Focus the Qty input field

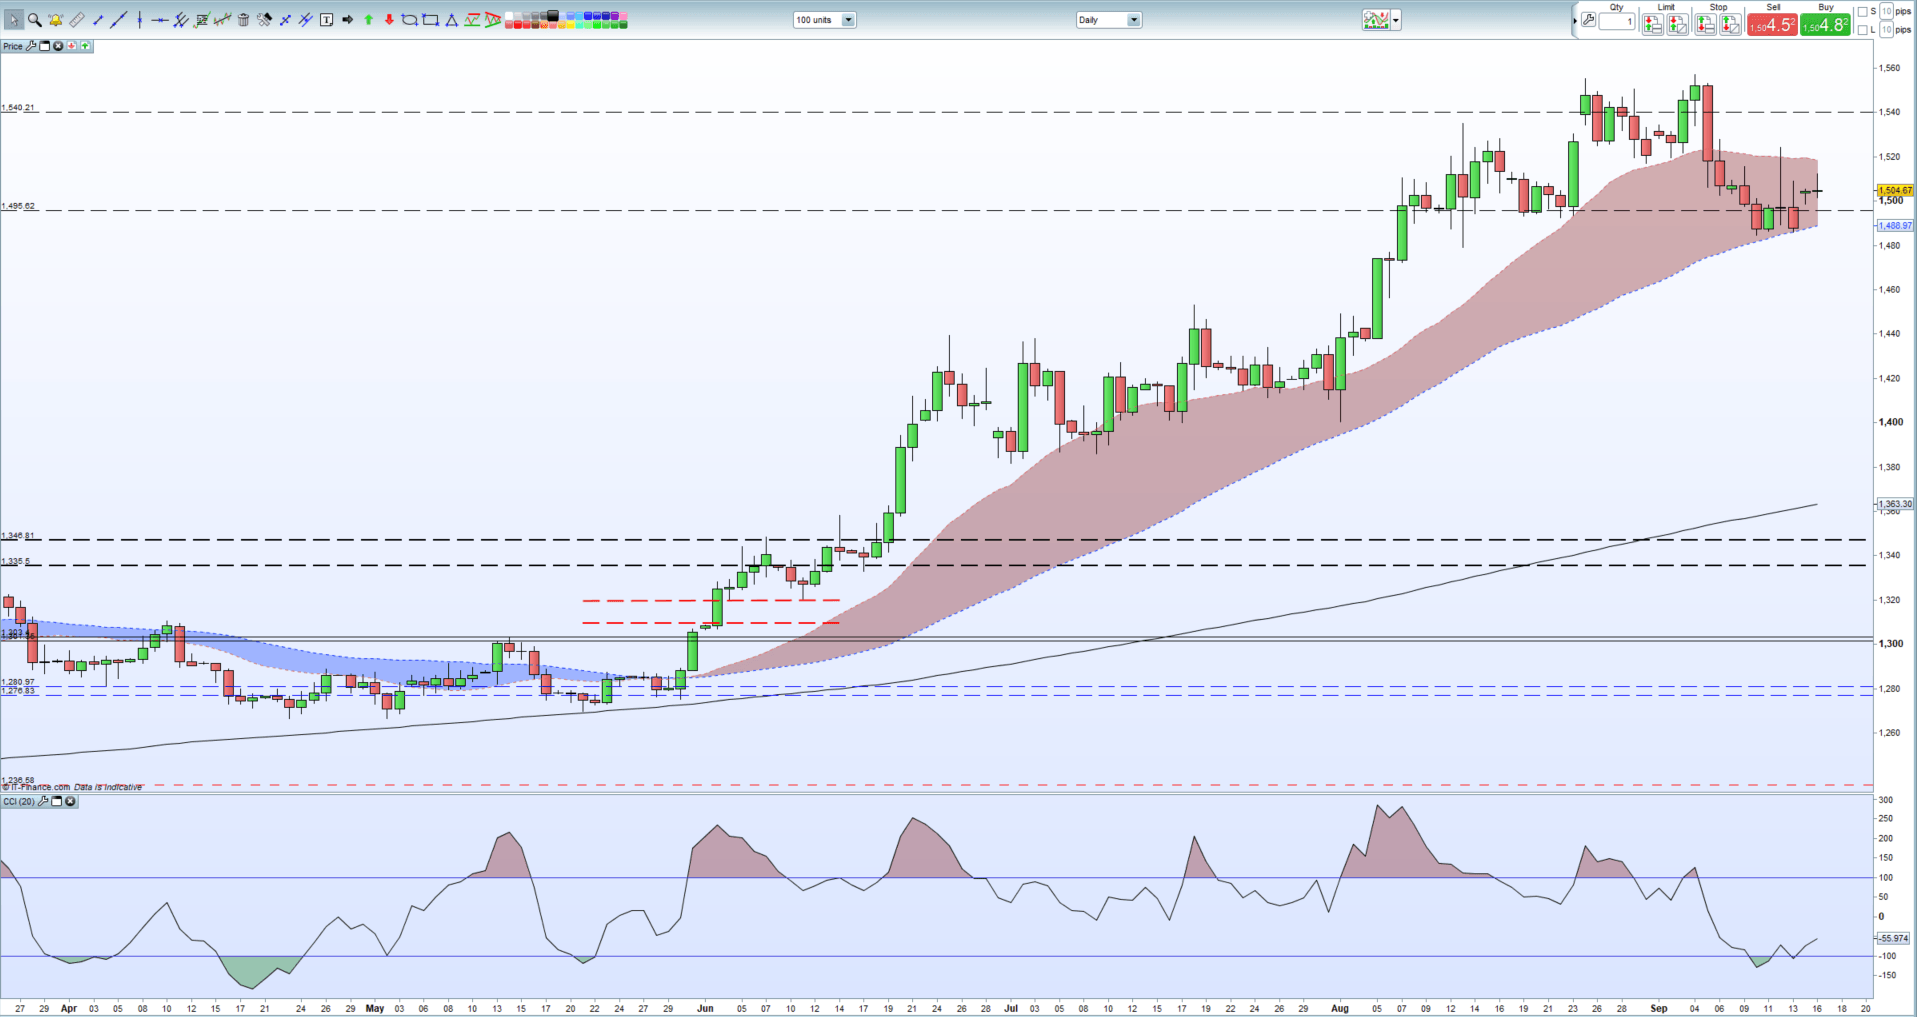tap(1617, 21)
